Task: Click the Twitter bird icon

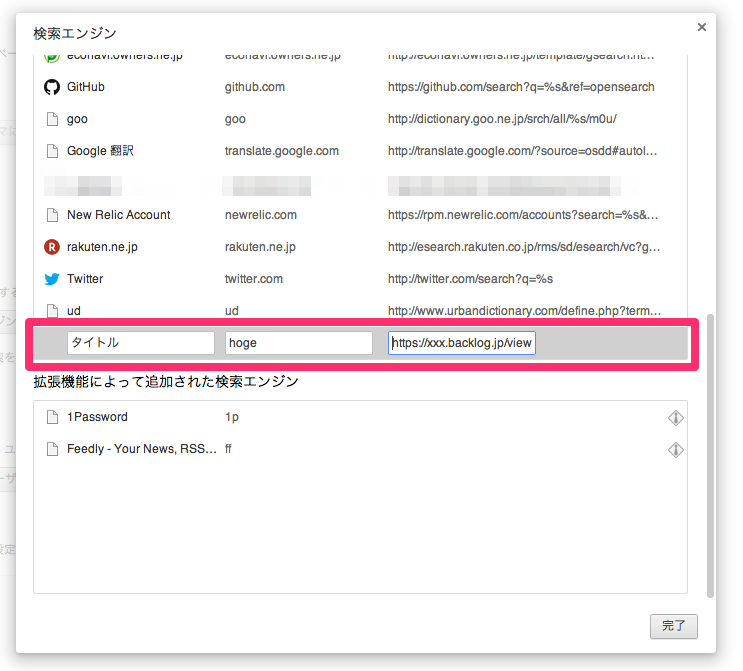Action: click(x=52, y=279)
